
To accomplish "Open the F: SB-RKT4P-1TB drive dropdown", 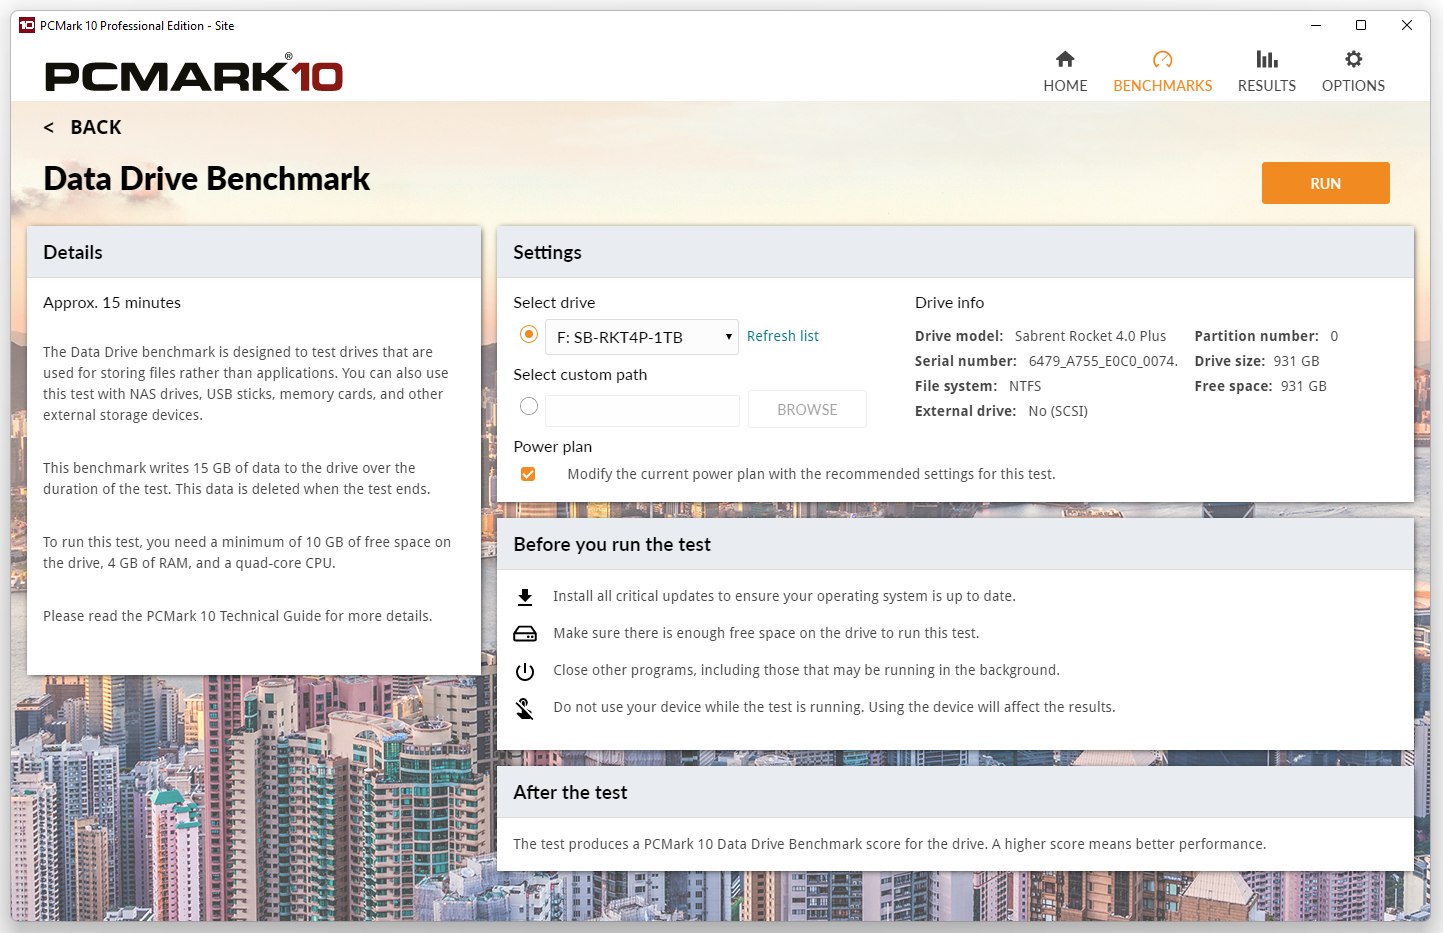I will tap(642, 337).
